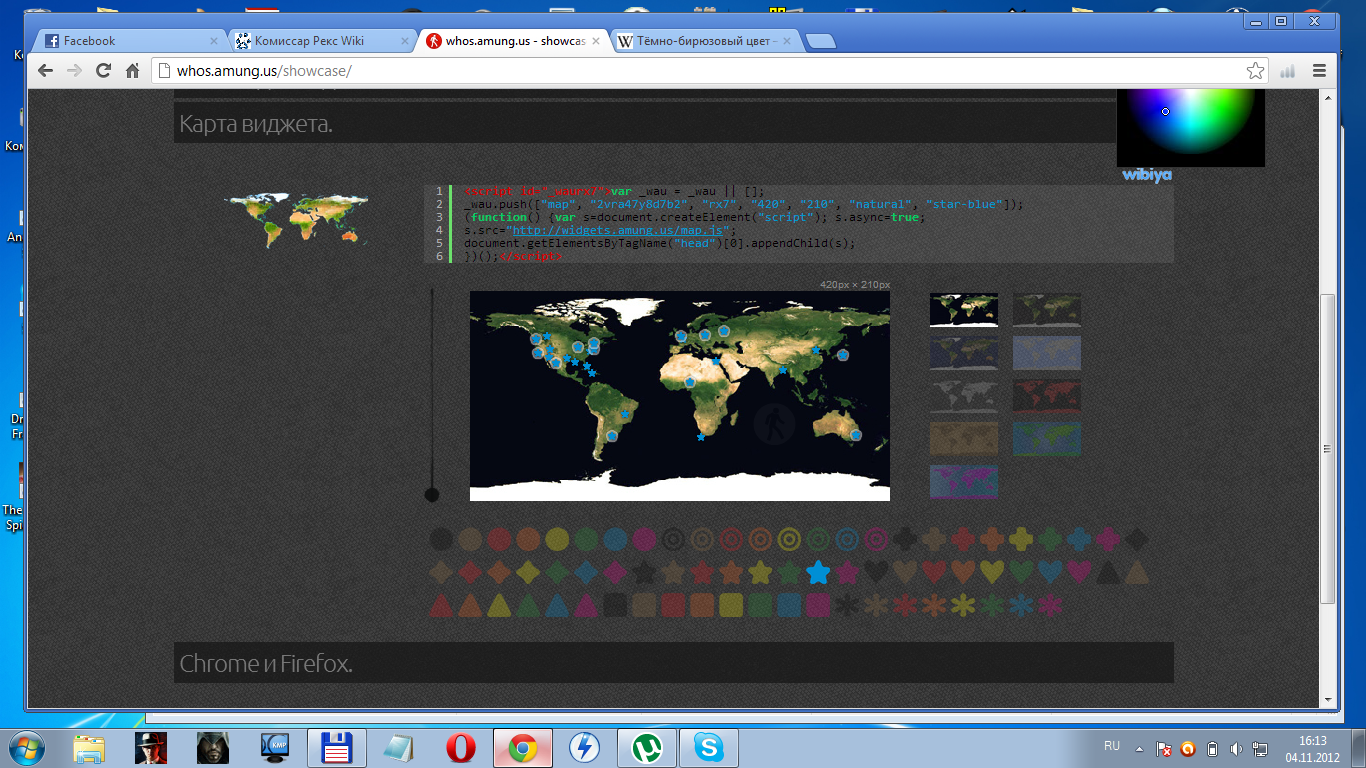Choose the gray monochrome map style thumbnail
The image size is (1366, 768).
click(x=964, y=396)
